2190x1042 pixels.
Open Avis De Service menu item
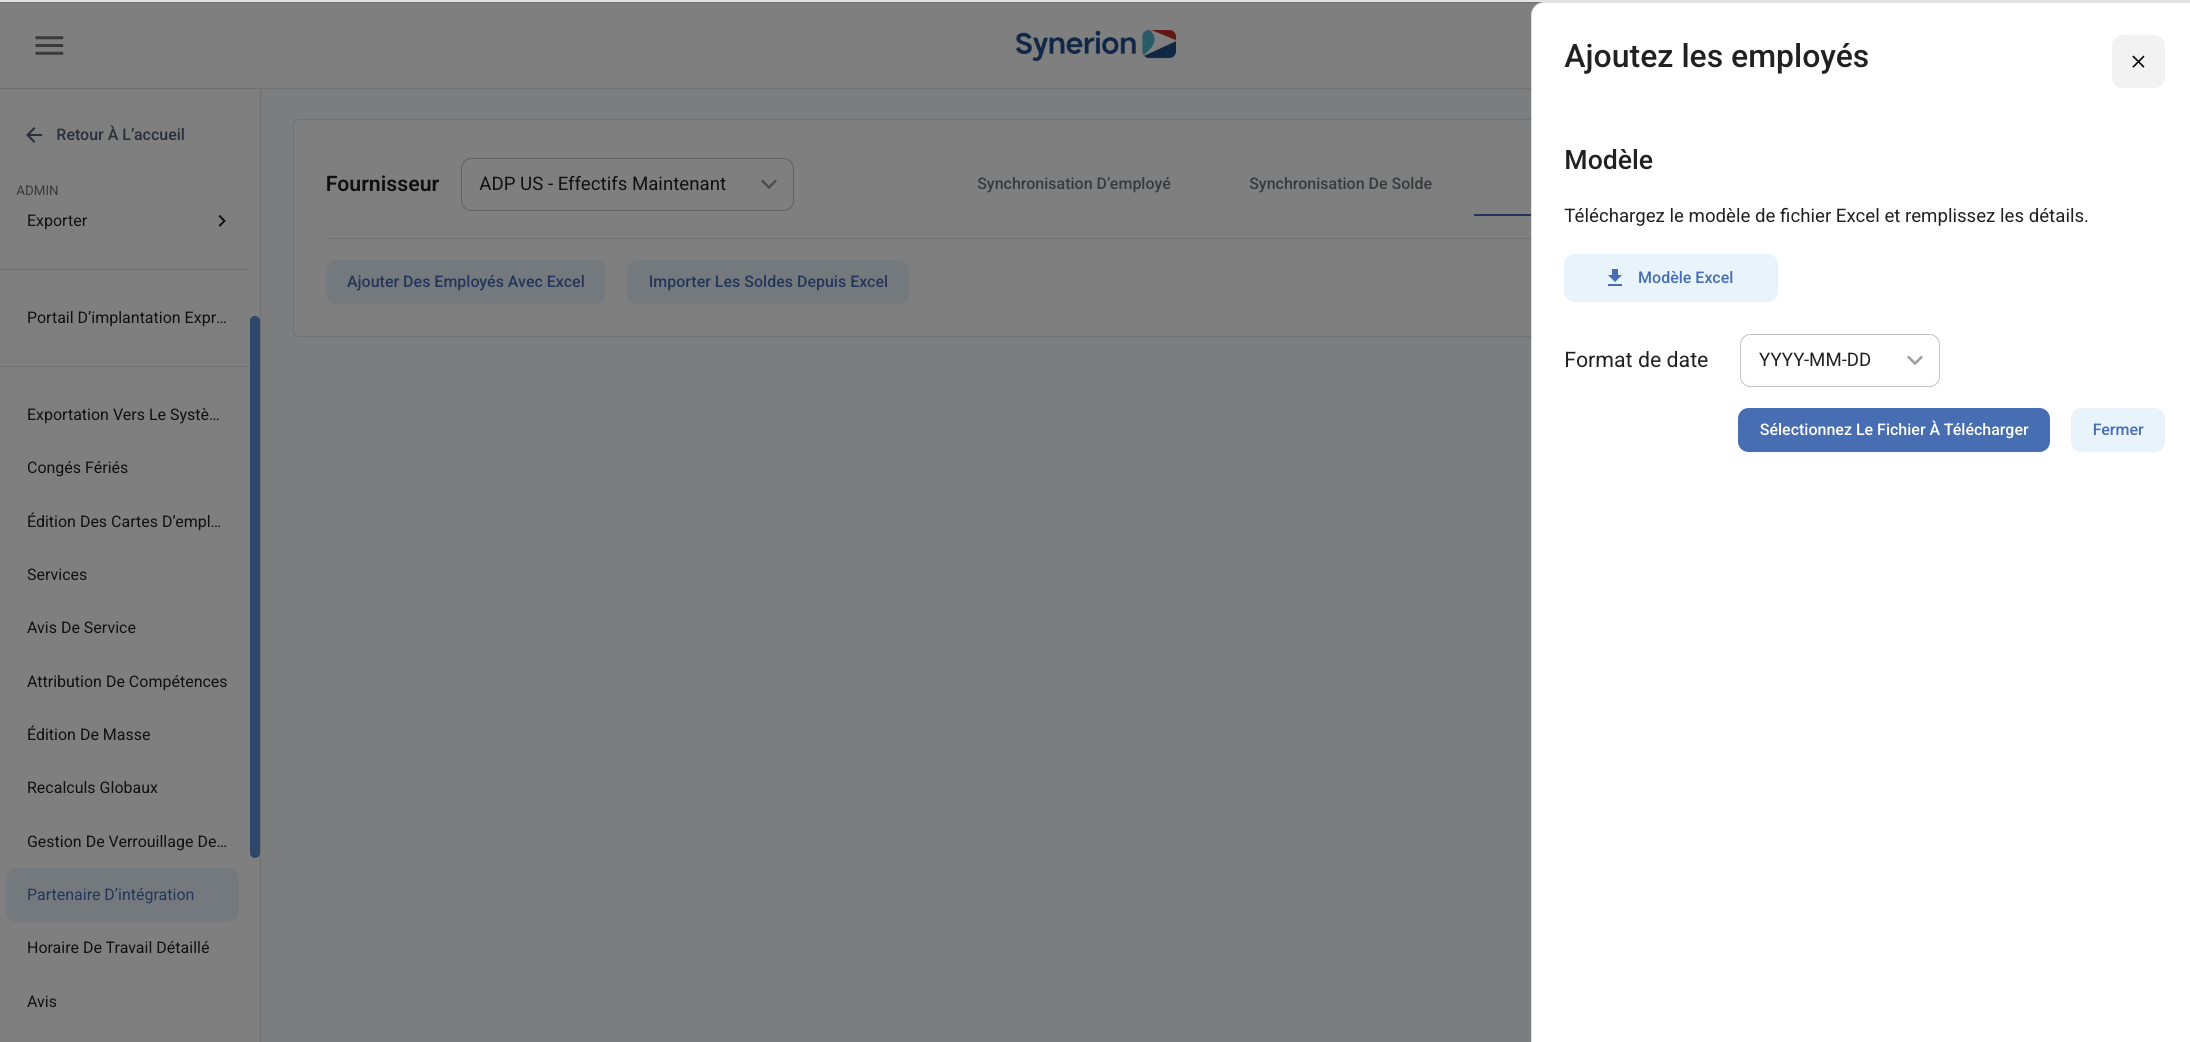[x=81, y=628]
